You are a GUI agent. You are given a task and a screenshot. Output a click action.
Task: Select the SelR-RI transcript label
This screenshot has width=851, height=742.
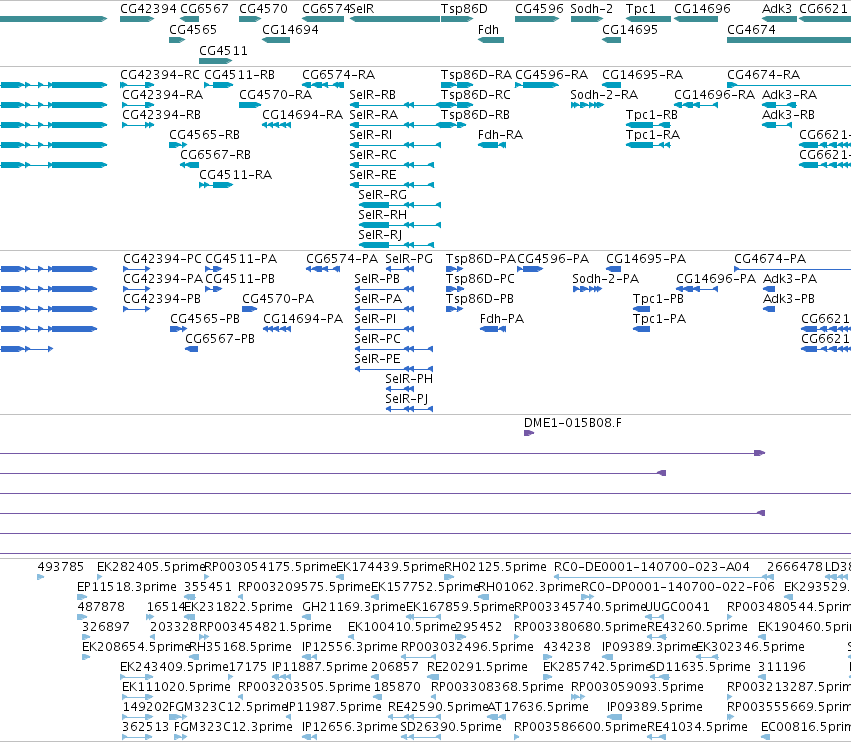pos(371,135)
